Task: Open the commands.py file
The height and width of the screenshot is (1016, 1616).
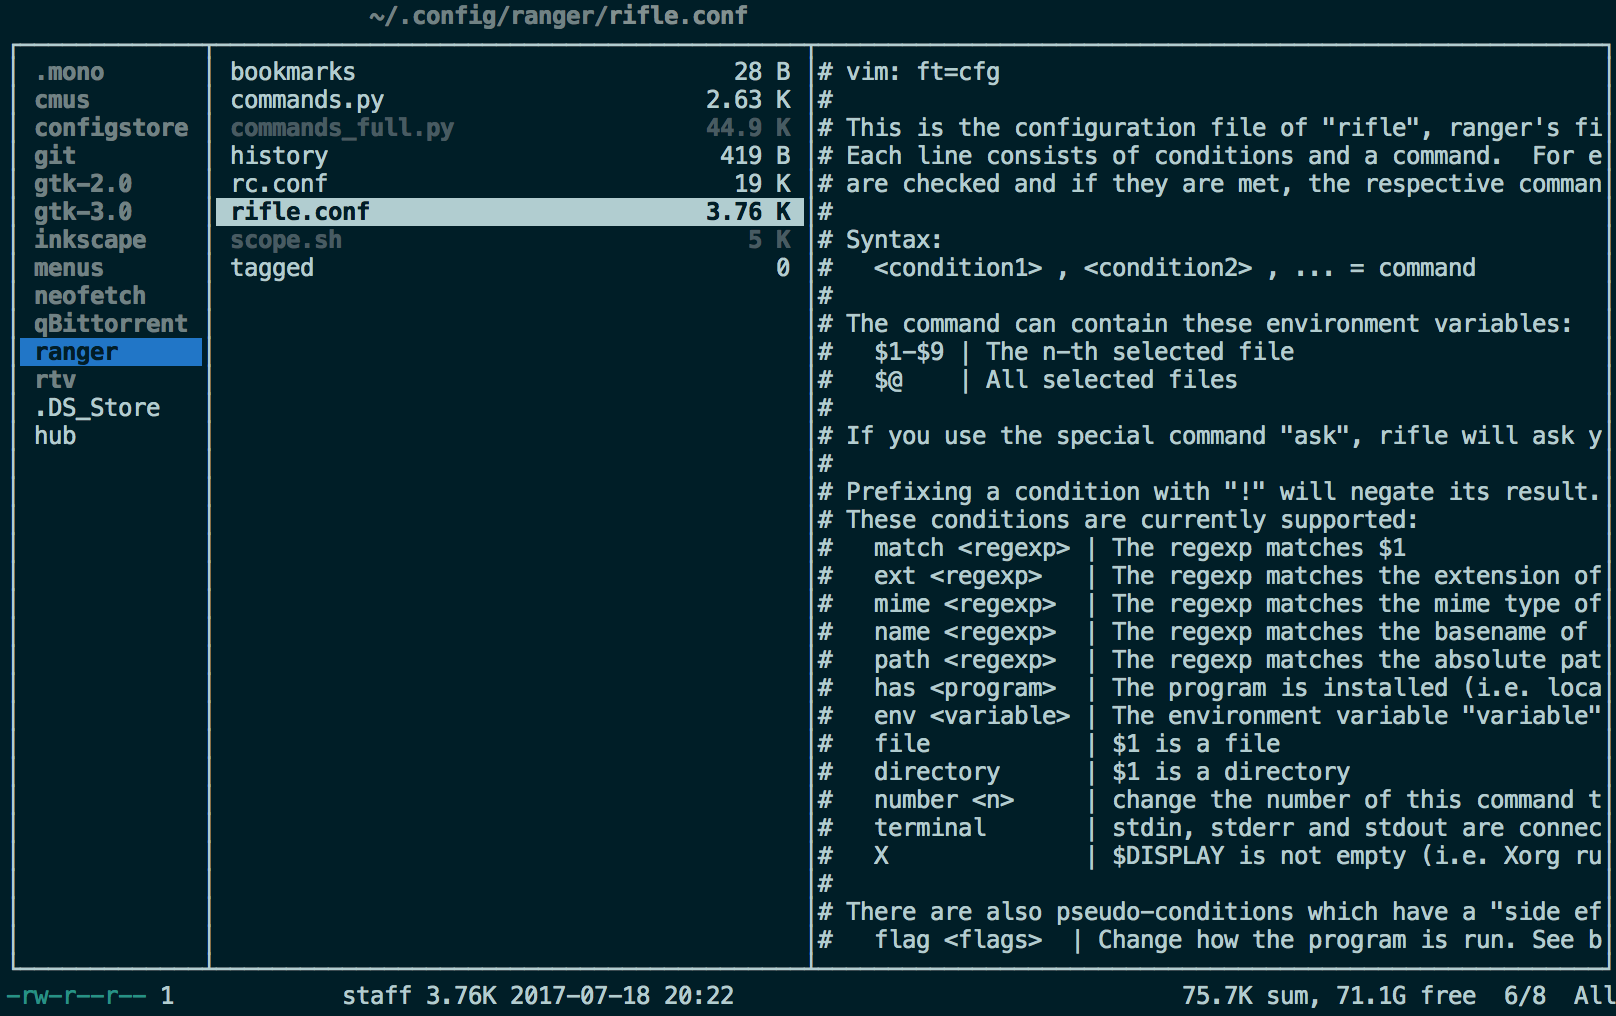Action: pos(307,100)
